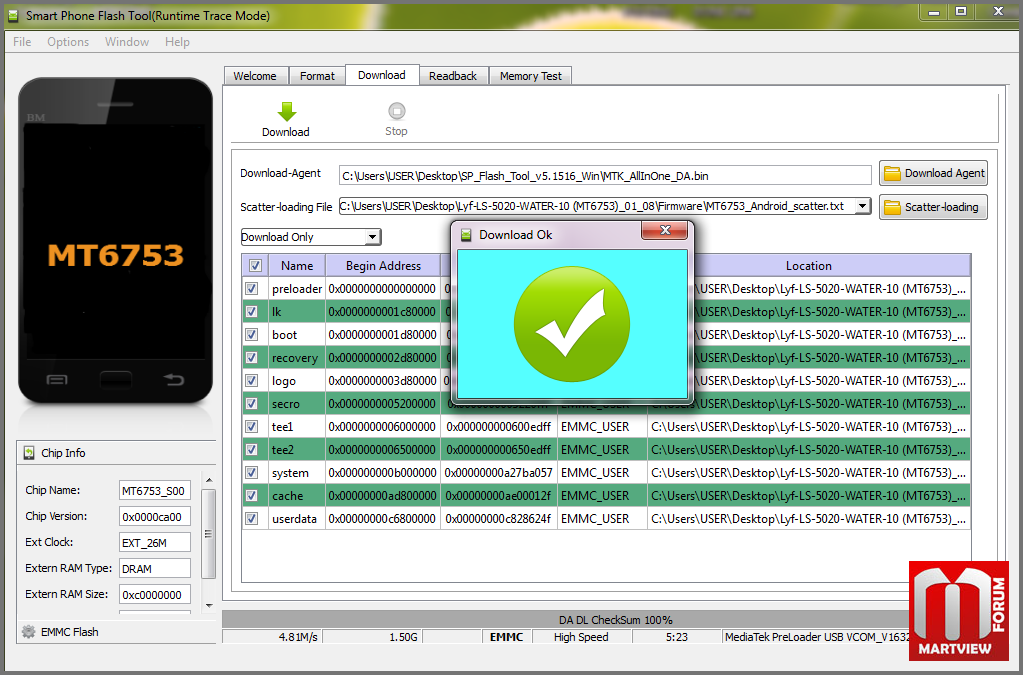Click the phone's menu key icon

tap(57, 380)
